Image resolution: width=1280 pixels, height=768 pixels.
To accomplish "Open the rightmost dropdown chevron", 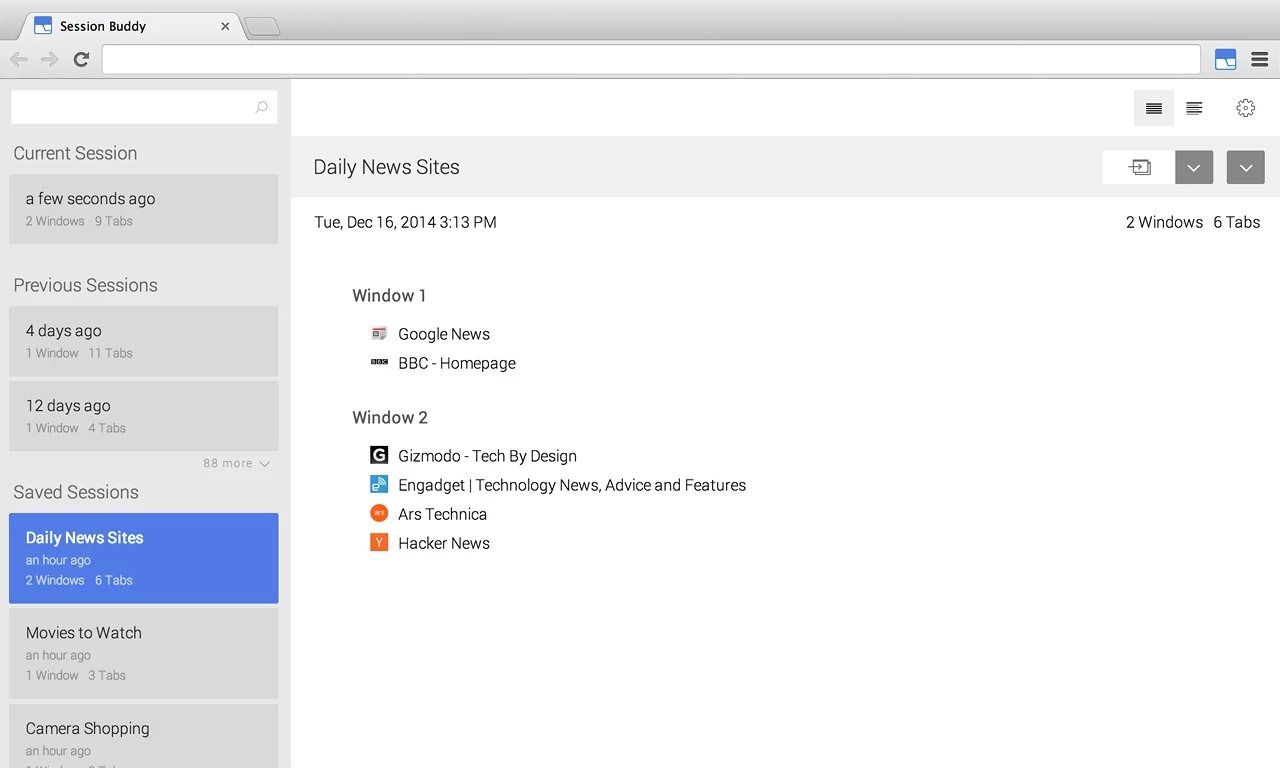I will tap(1245, 167).
